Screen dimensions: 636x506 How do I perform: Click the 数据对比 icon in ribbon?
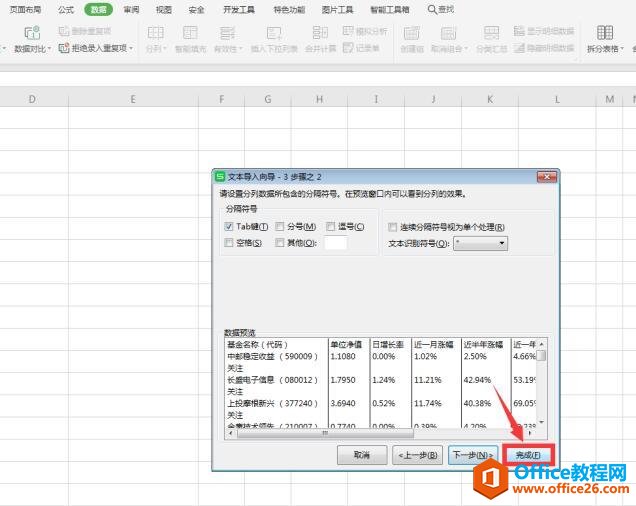click(32, 33)
